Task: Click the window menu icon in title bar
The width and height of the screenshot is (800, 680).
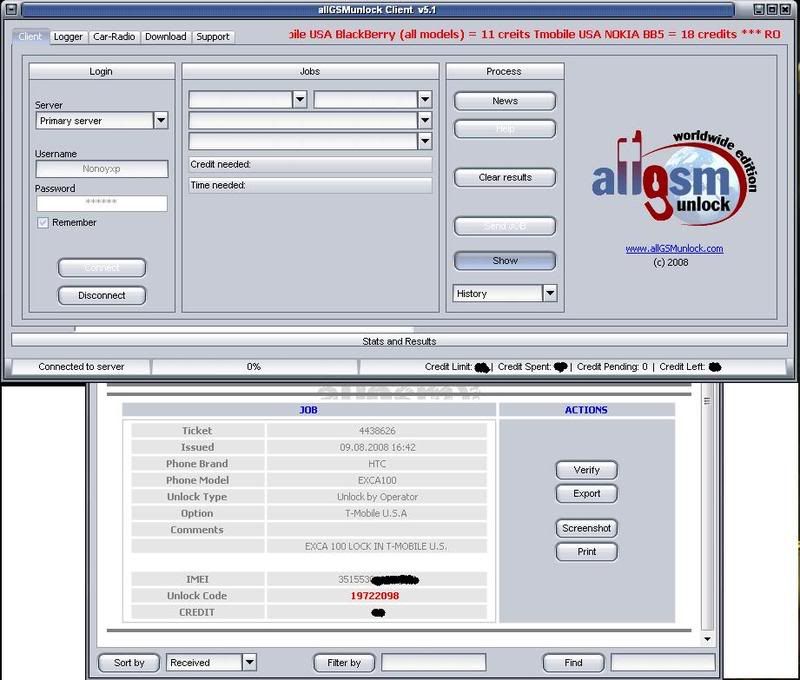Action: pyautogui.click(x=11, y=9)
